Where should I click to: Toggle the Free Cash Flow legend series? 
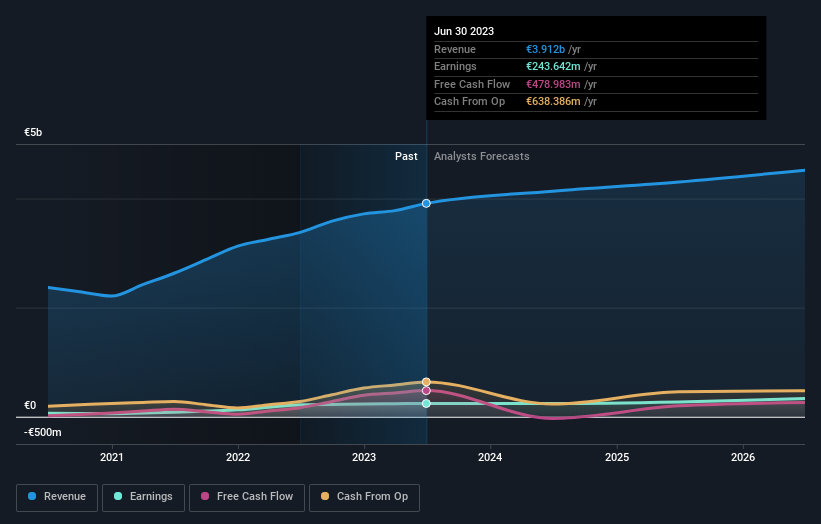tap(247, 497)
